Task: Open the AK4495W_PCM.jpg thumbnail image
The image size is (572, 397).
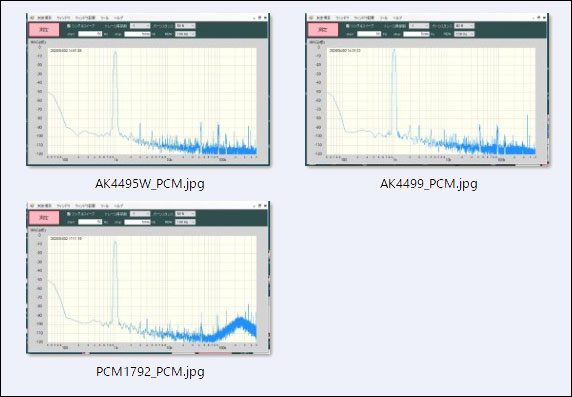Action: point(148,89)
